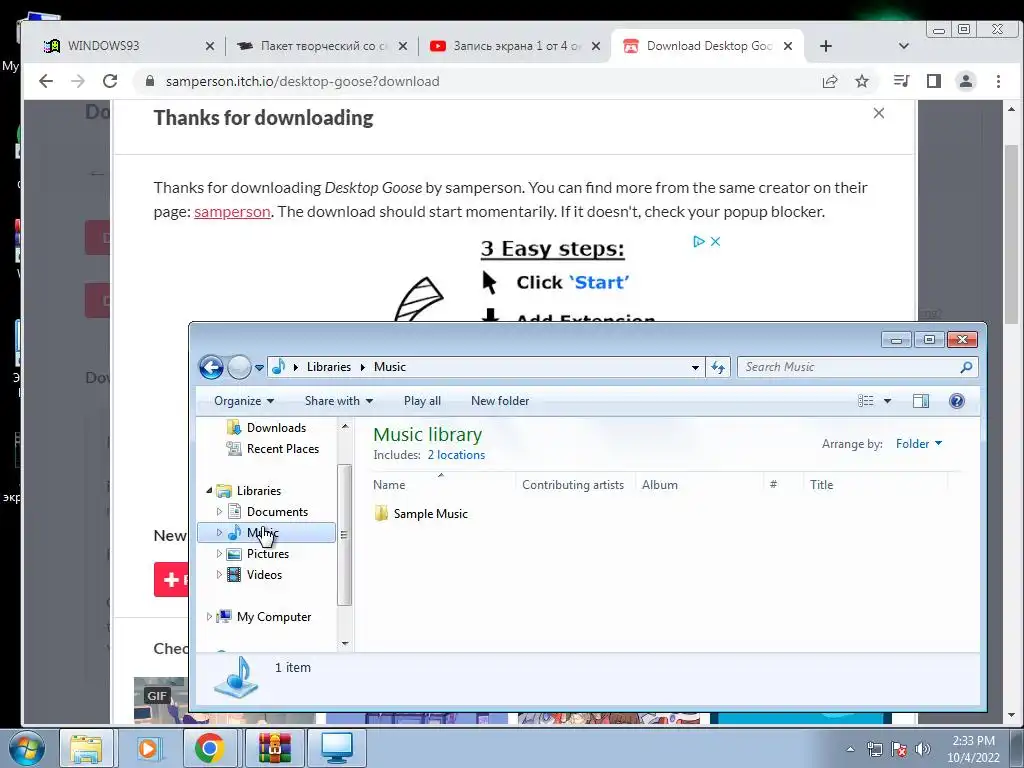Click Libraries in address breadcrumb
This screenshot has width=1024, height=768.
pos(328,367)
